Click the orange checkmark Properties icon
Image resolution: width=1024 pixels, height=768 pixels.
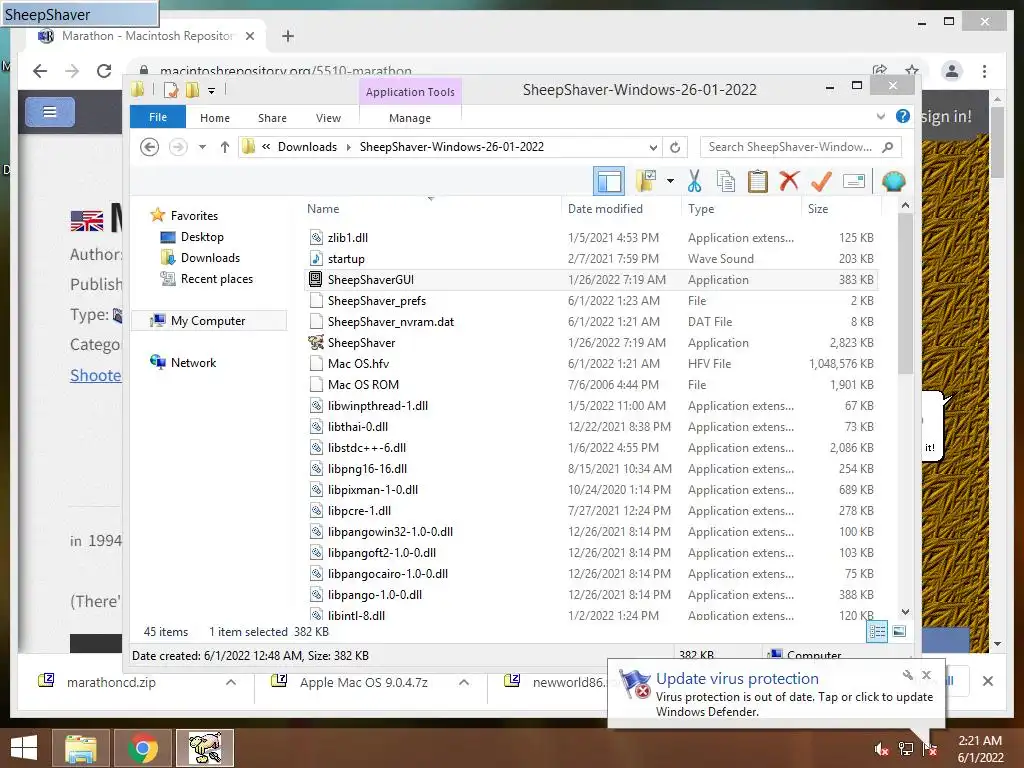click(821, 181)
